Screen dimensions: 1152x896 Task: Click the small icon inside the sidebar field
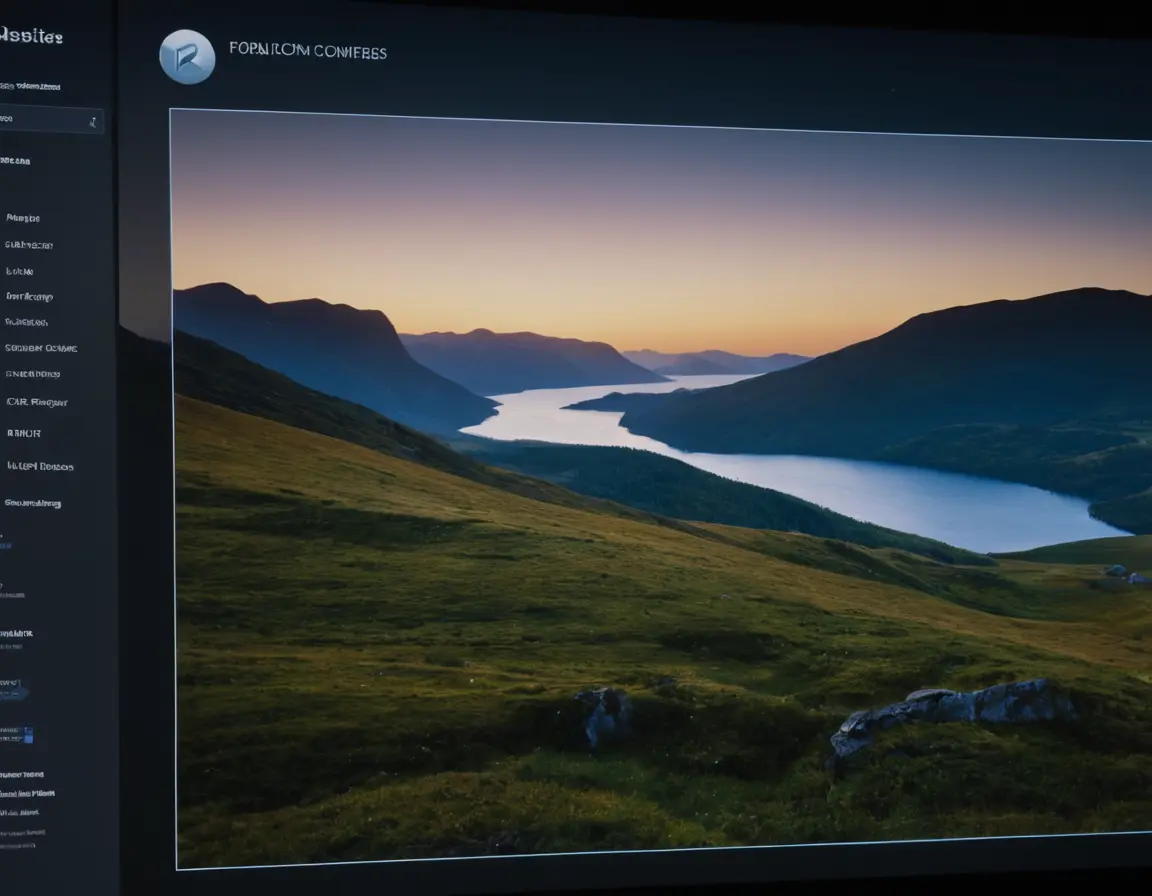(x=93, y=122)
